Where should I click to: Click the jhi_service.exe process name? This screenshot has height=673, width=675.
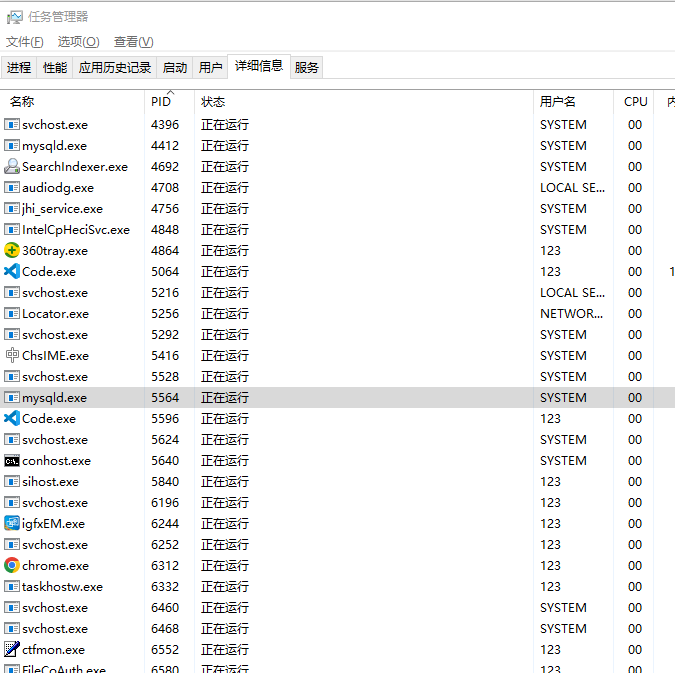[x=63, y=209]
